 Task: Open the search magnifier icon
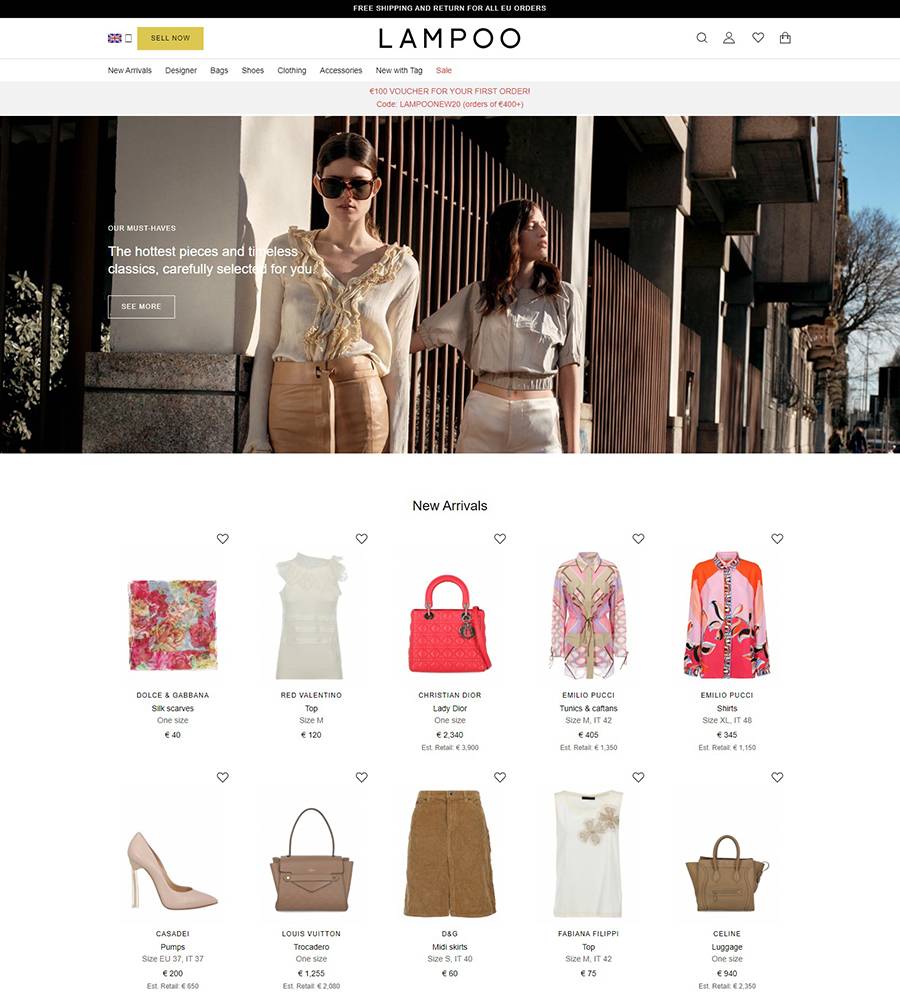702,38
